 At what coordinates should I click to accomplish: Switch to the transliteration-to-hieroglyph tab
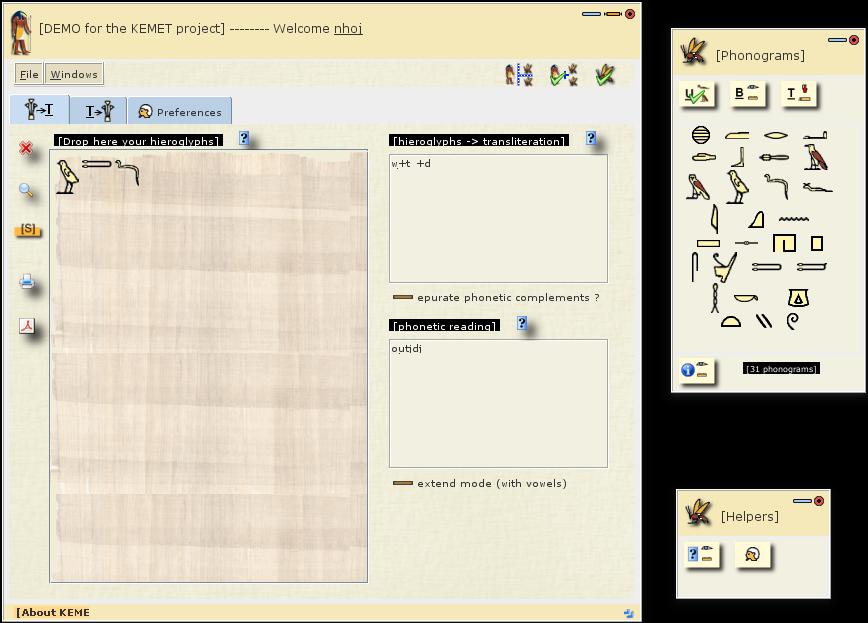click(x=98, y=111)
